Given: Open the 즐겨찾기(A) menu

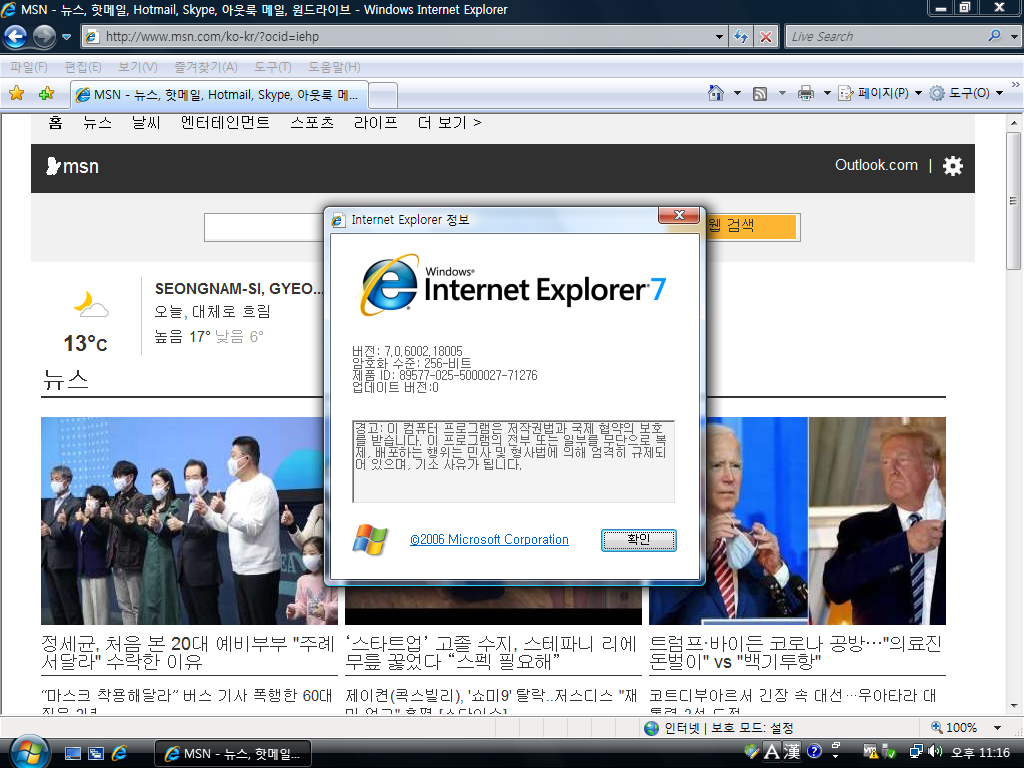Looking at the screenshot, I should pos(206,67).
